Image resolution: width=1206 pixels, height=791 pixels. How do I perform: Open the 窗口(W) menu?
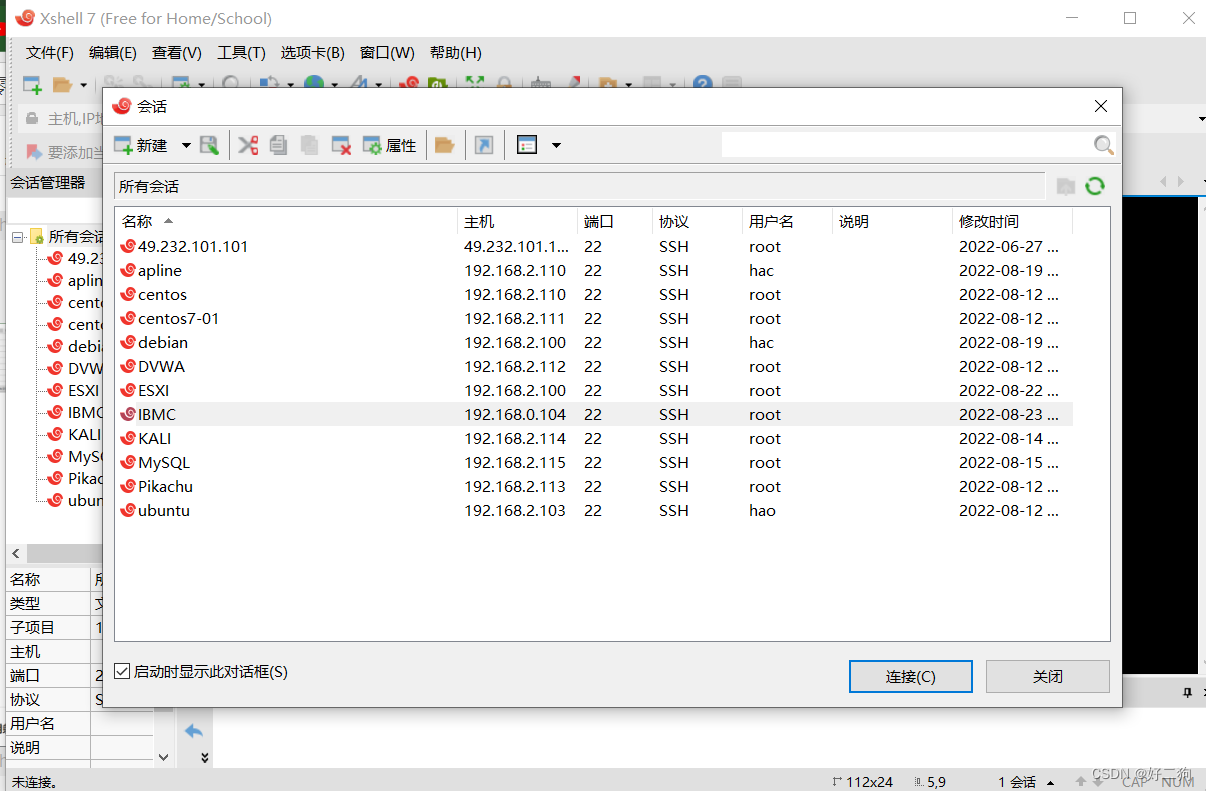[388, 53]
